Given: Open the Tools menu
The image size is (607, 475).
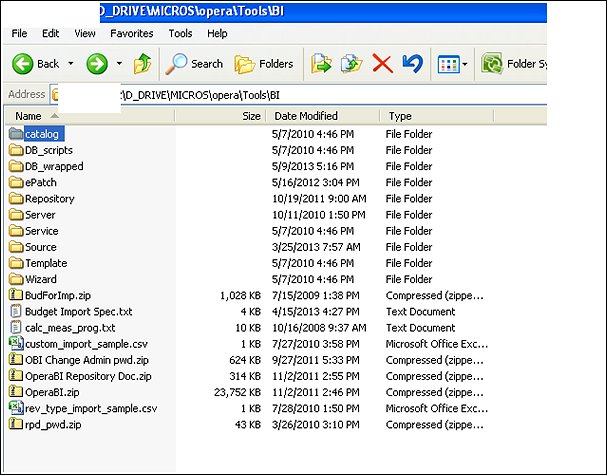Looking at the screenshot, I should pyautogui.click(x=180, y=33).
